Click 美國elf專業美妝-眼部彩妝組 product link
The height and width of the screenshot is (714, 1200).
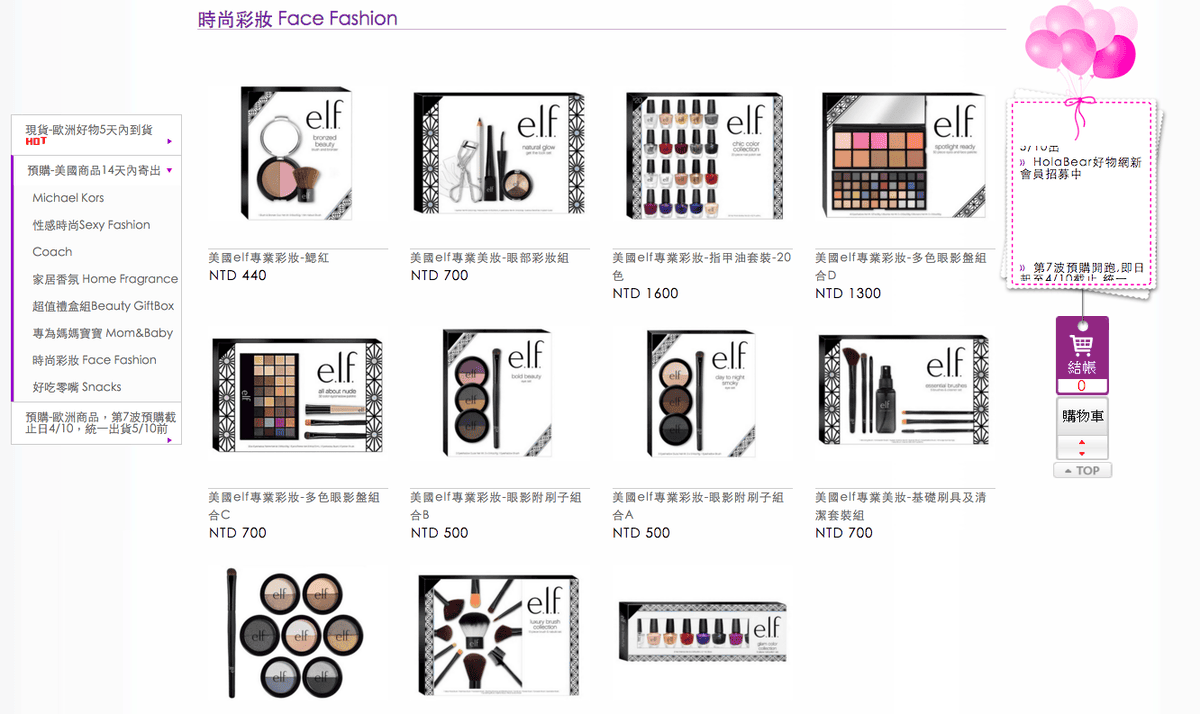pos(490,258)
